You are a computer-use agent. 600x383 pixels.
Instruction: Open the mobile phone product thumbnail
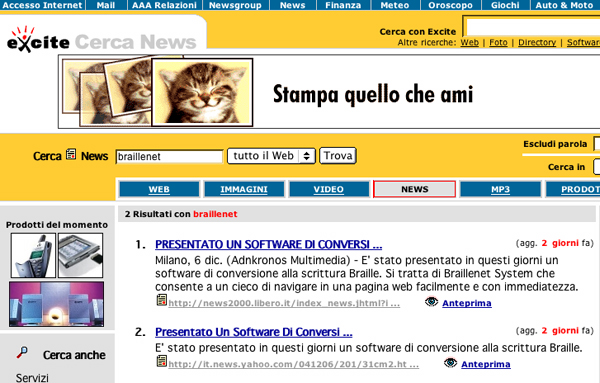33,255
